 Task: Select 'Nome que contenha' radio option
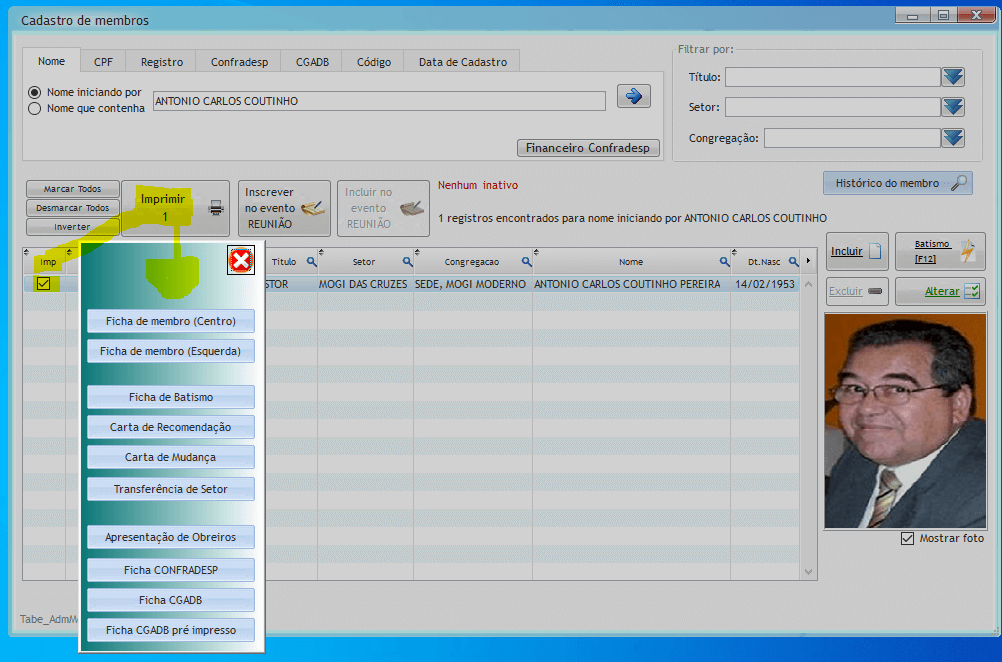[35, 109]
